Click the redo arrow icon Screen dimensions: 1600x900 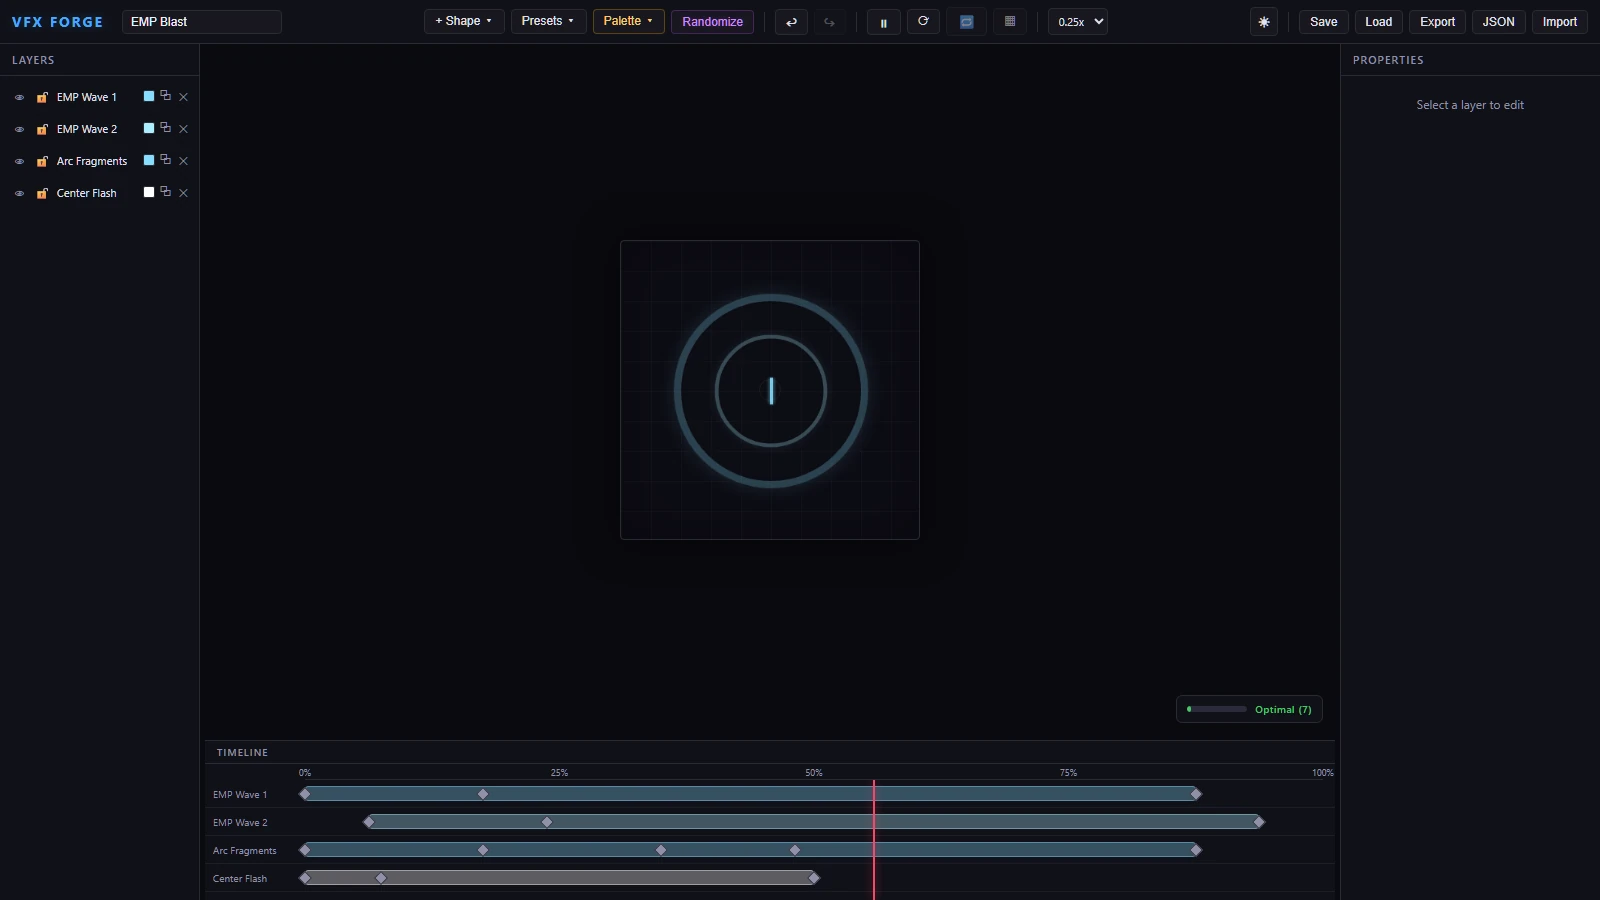click(829, 22)
